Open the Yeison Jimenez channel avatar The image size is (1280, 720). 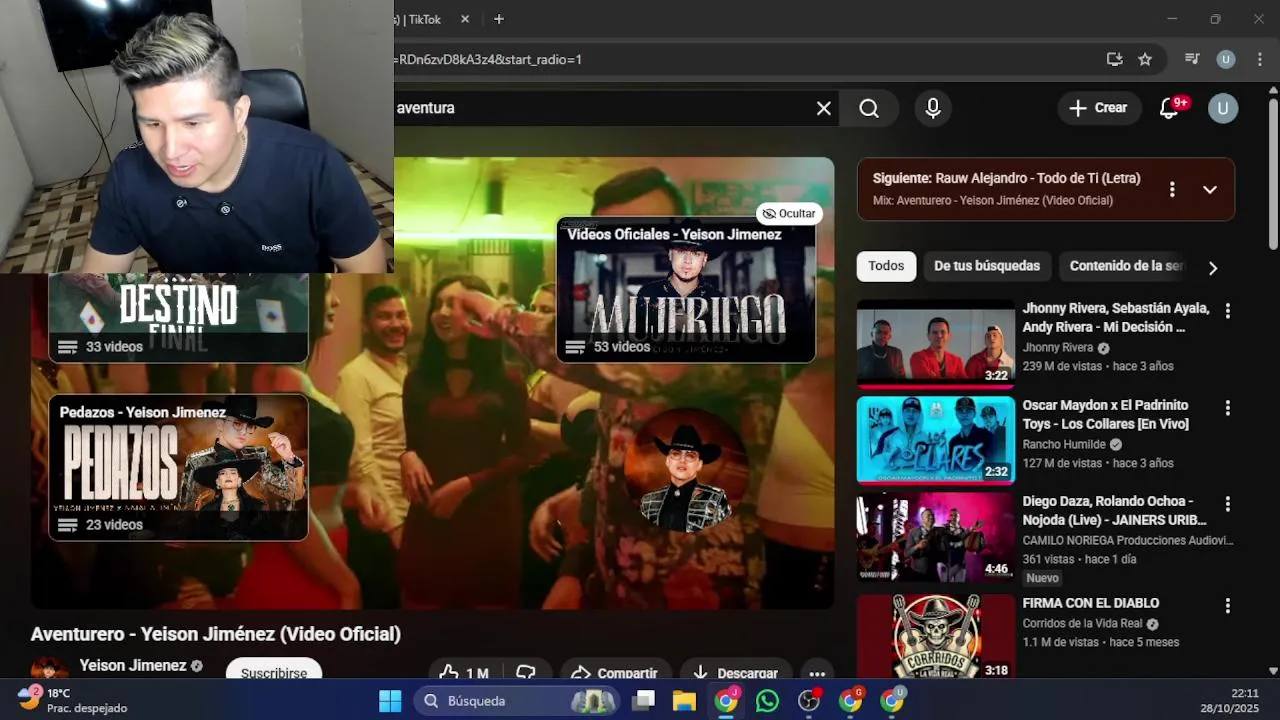pos(50,669)
